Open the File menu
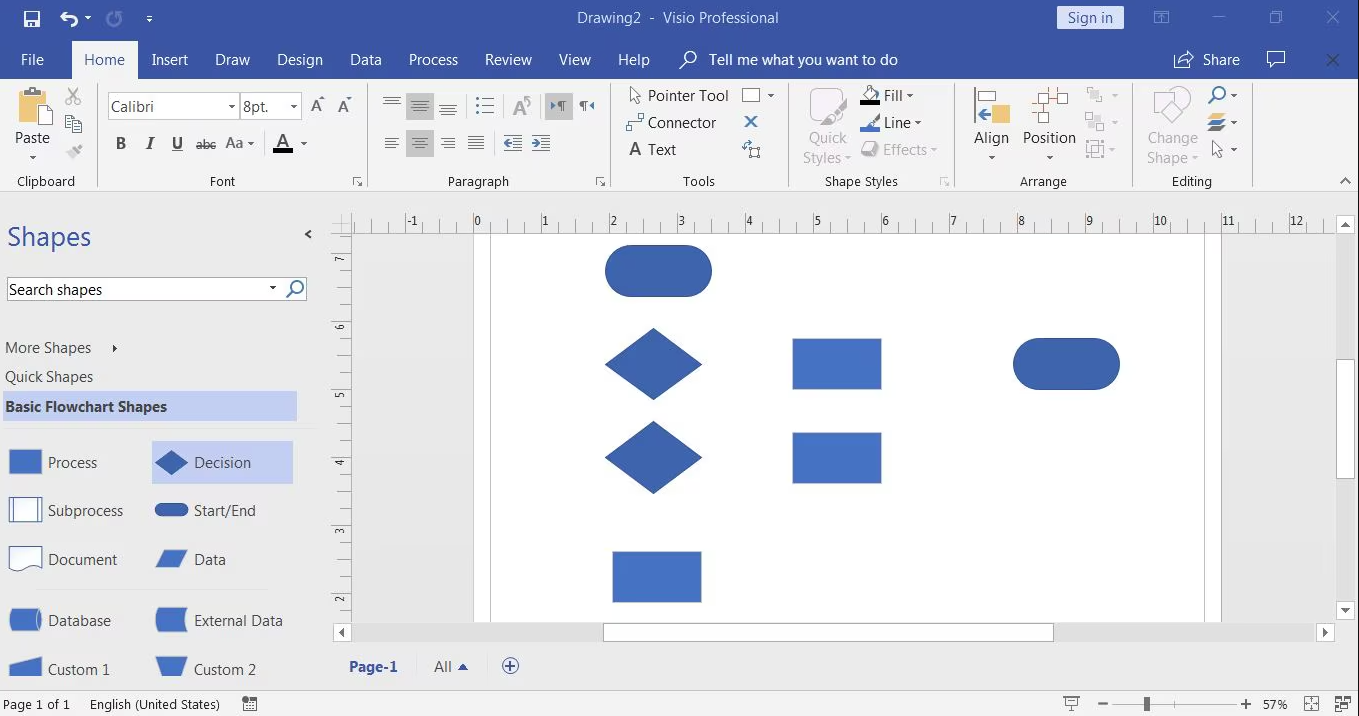 (32, 60)
